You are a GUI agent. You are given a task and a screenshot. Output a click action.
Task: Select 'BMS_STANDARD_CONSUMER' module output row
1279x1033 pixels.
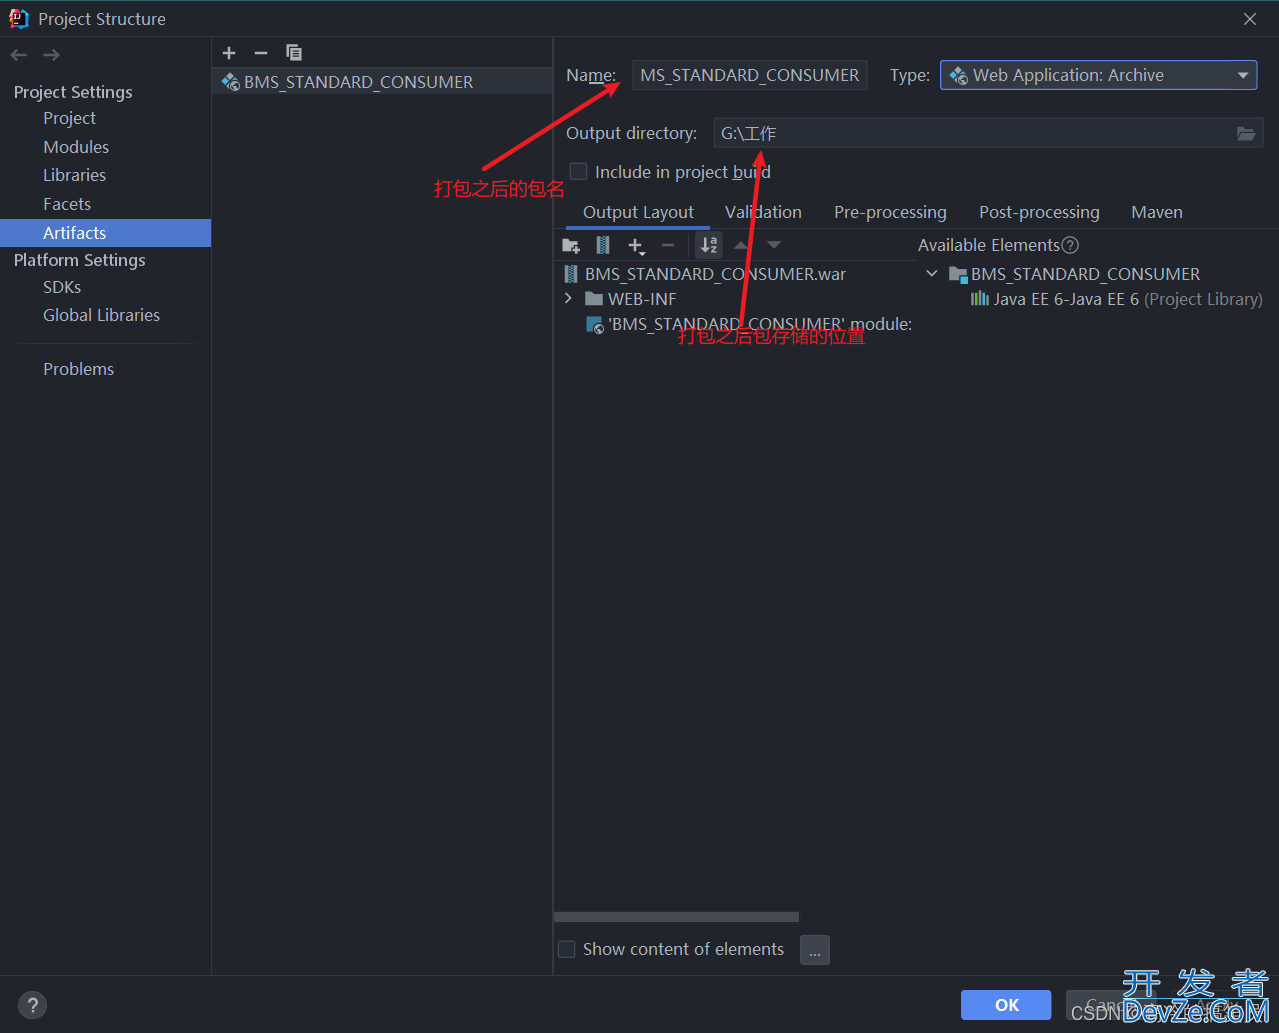[x=748, y=324]
